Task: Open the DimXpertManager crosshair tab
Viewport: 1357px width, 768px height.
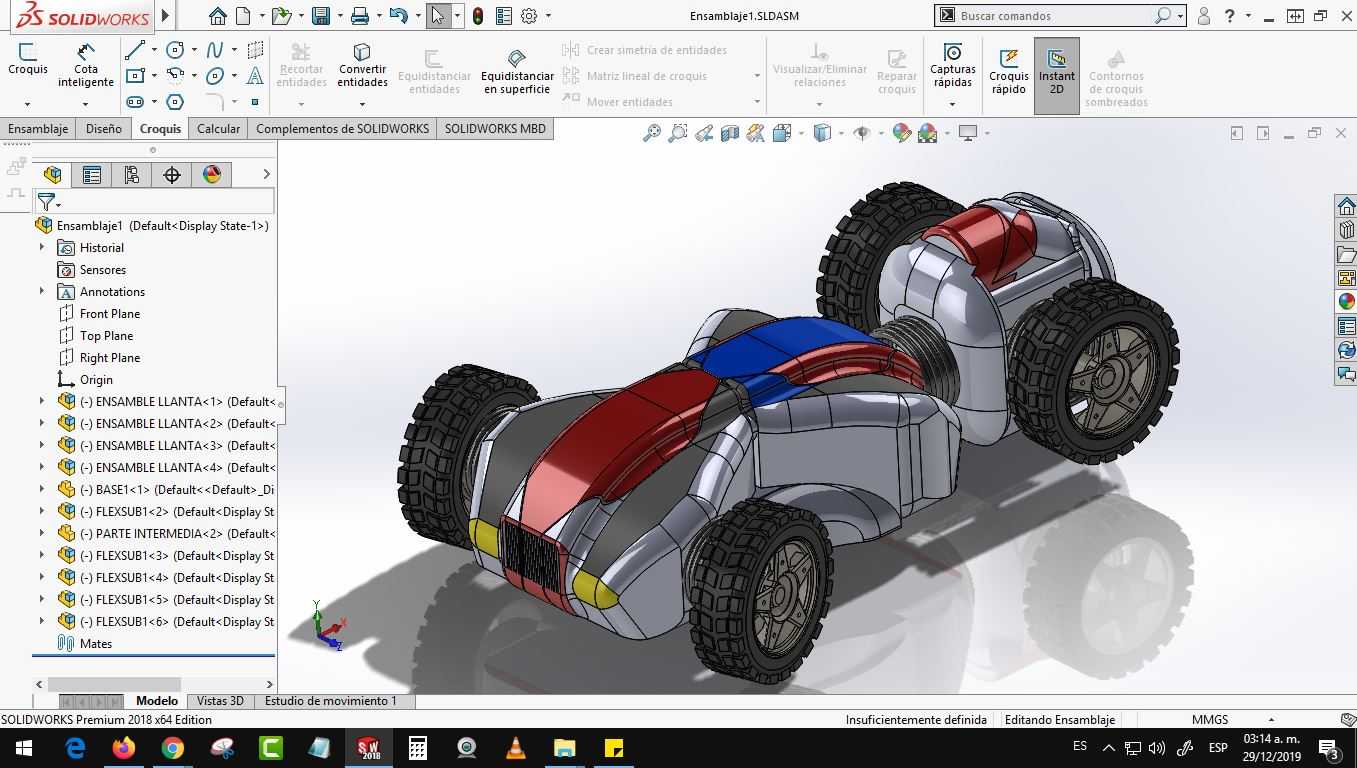Action: tap(172, 175)
